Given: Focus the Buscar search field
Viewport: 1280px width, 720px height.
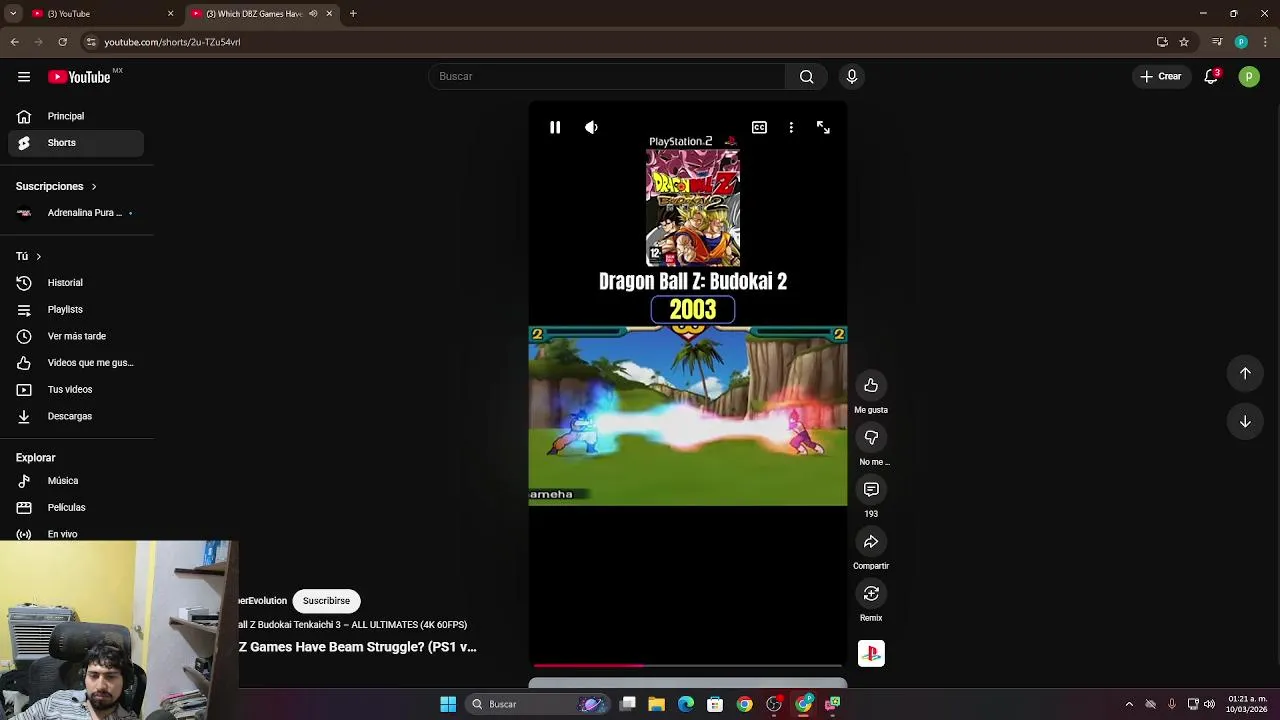Looking at the screenshot, I should pyautogui.click(x=607, y=76).
